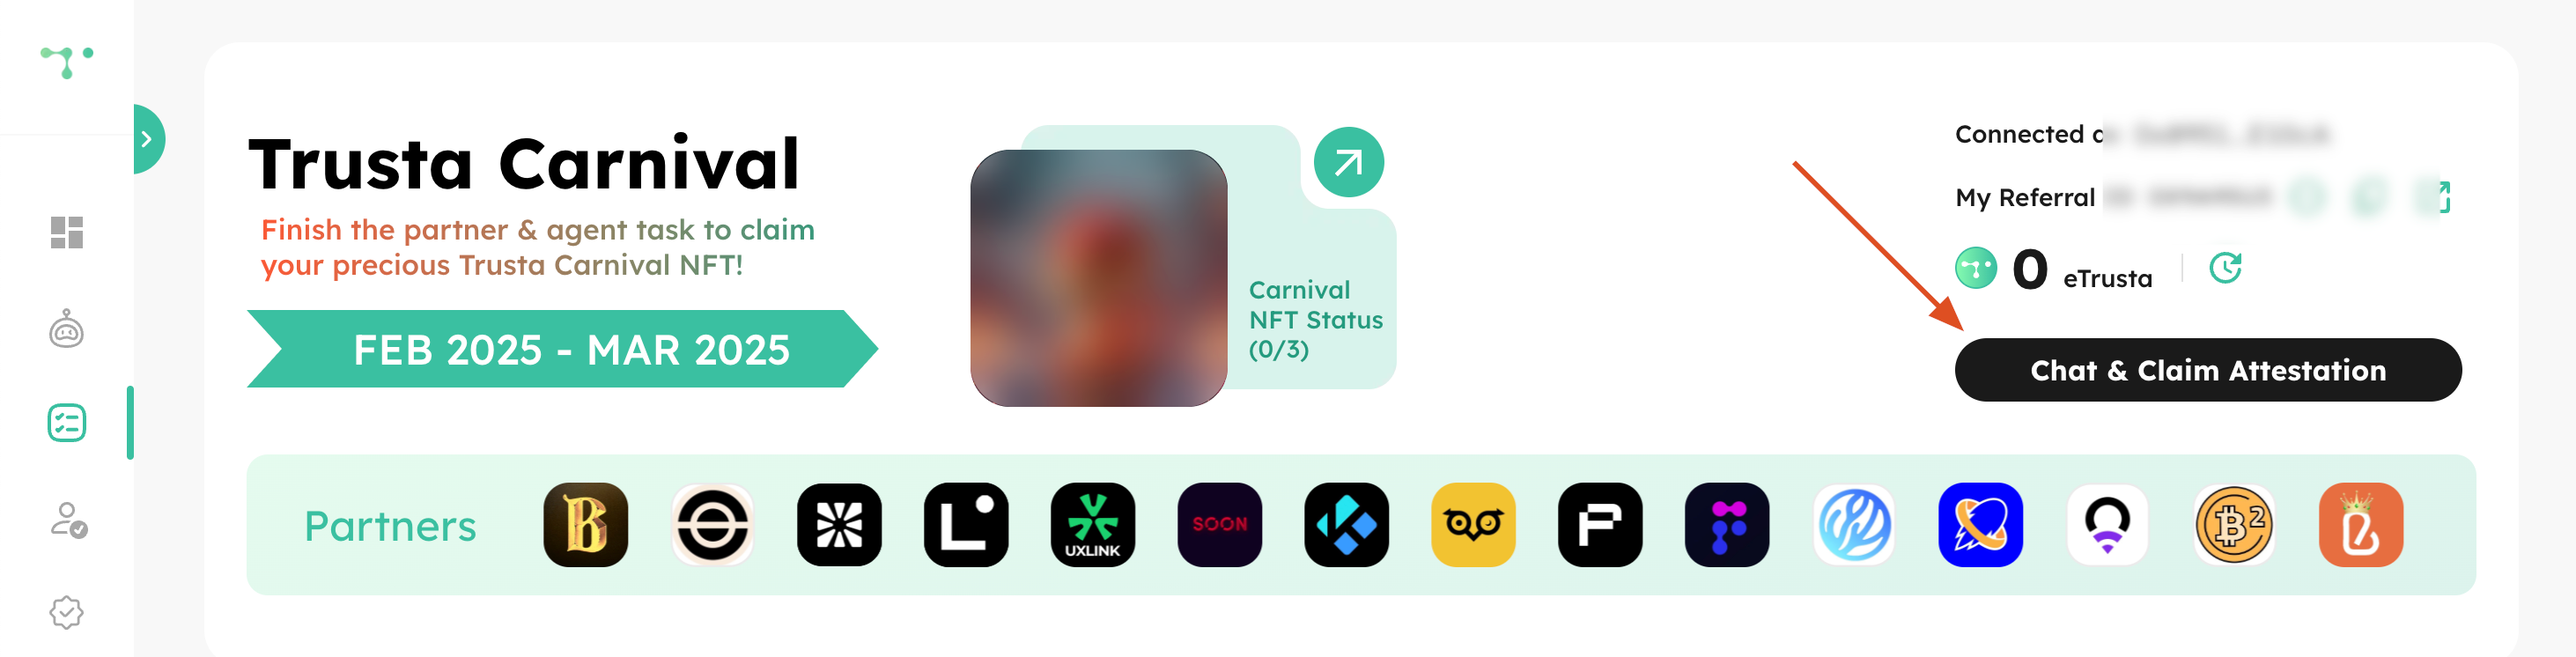Viewport: 2576px width, 657px height.
Task: Refresh the eTrusta points balance
Action: pyautogui.click(x=2225, y=268)
